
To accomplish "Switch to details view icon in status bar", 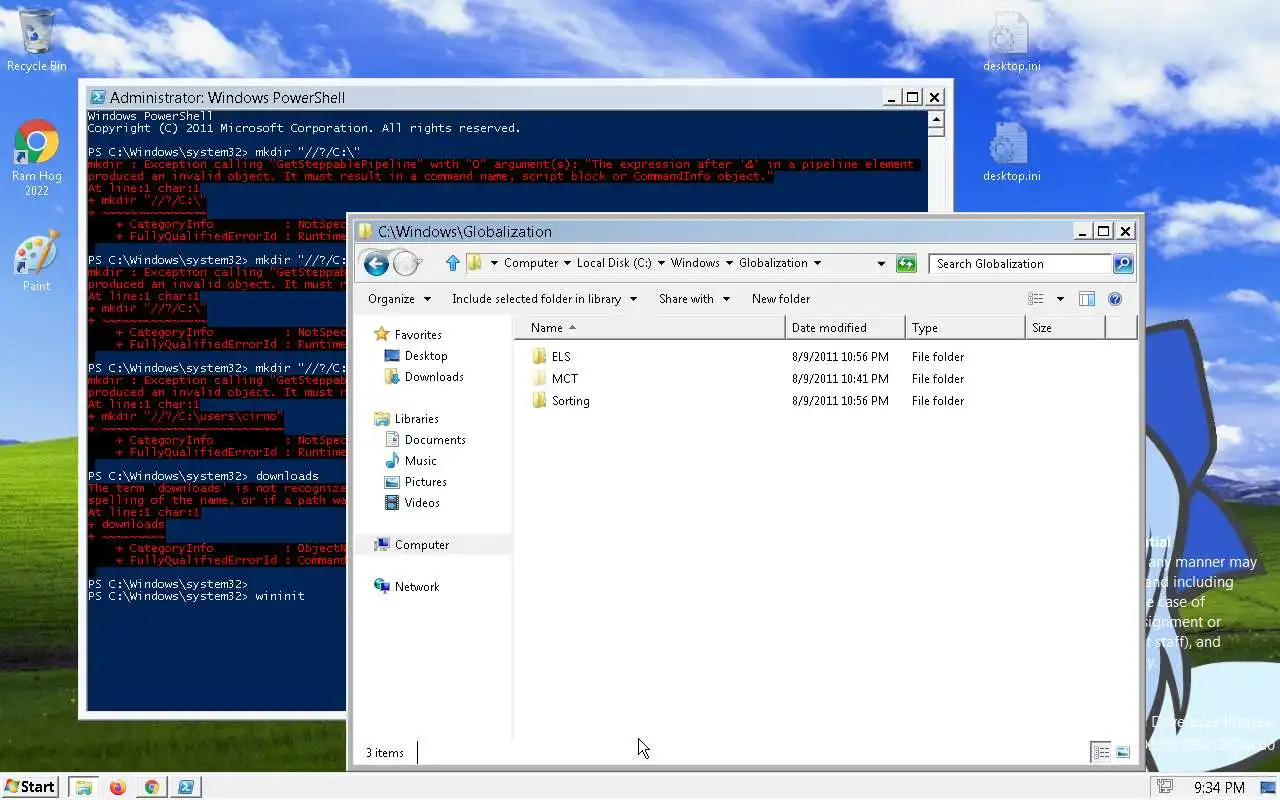I will tap(1101, 753).
